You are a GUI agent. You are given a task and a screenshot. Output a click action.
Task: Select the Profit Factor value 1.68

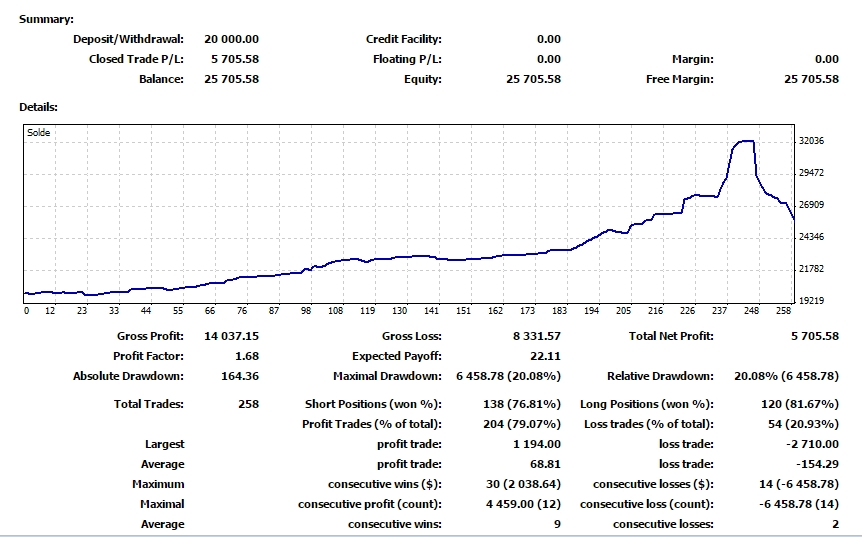point(247,356)
